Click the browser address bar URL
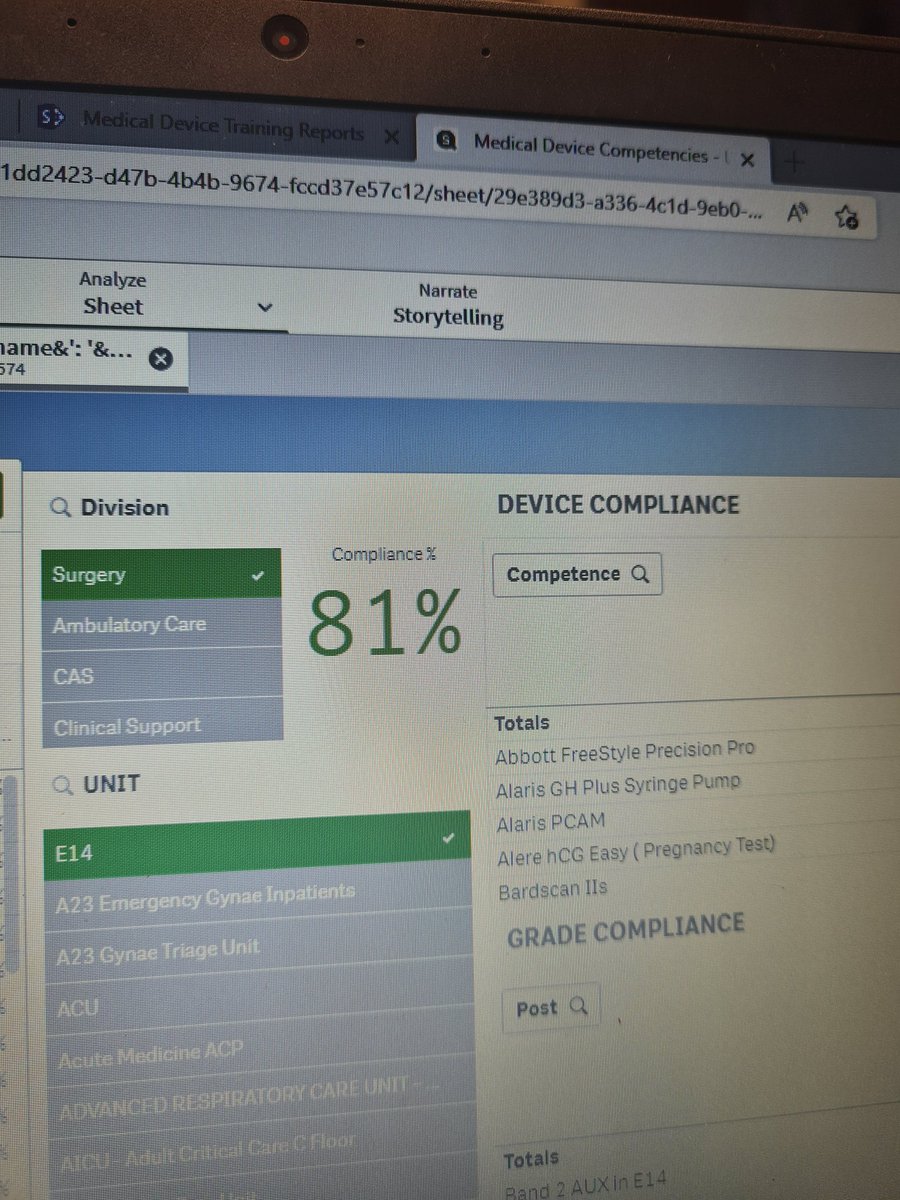The image size is (900, 1200). pos(380,192)
